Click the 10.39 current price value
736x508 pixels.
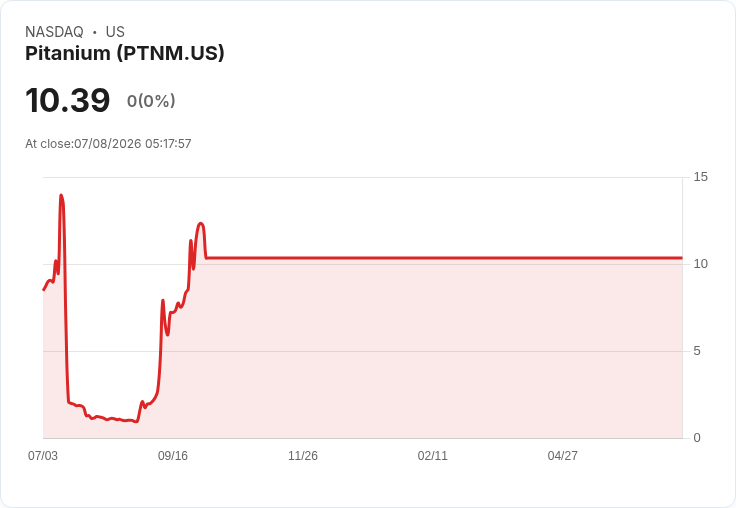(x=68, y=100)
